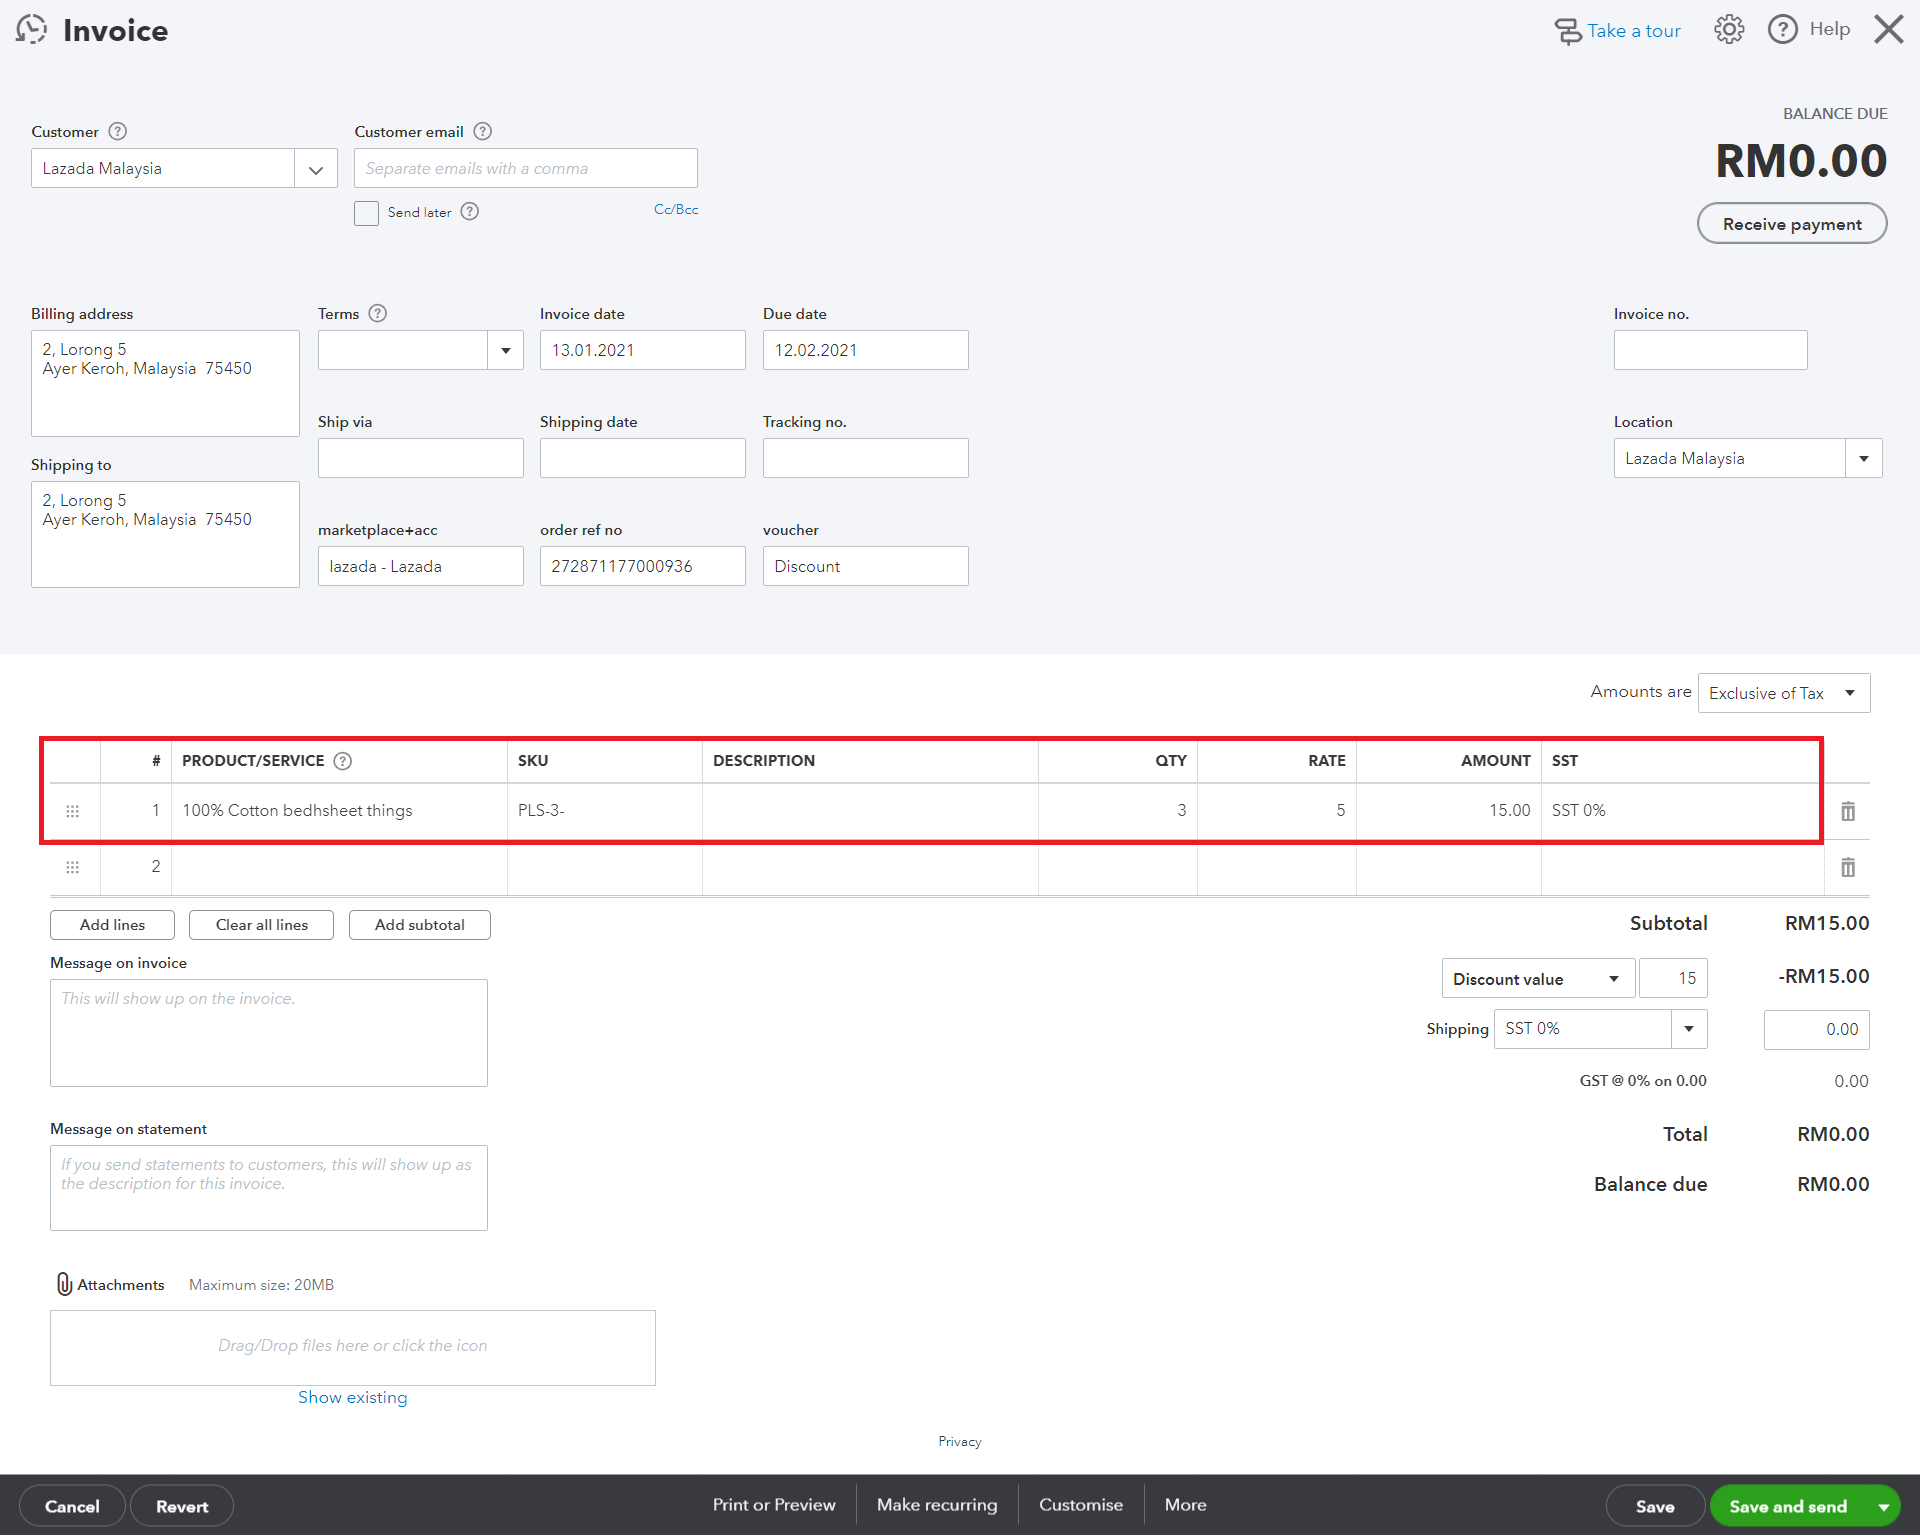The width and height of the screenshot is (1920, 1535).
Task: Open the settings gear icon
Action: [x=1729, y=30]
